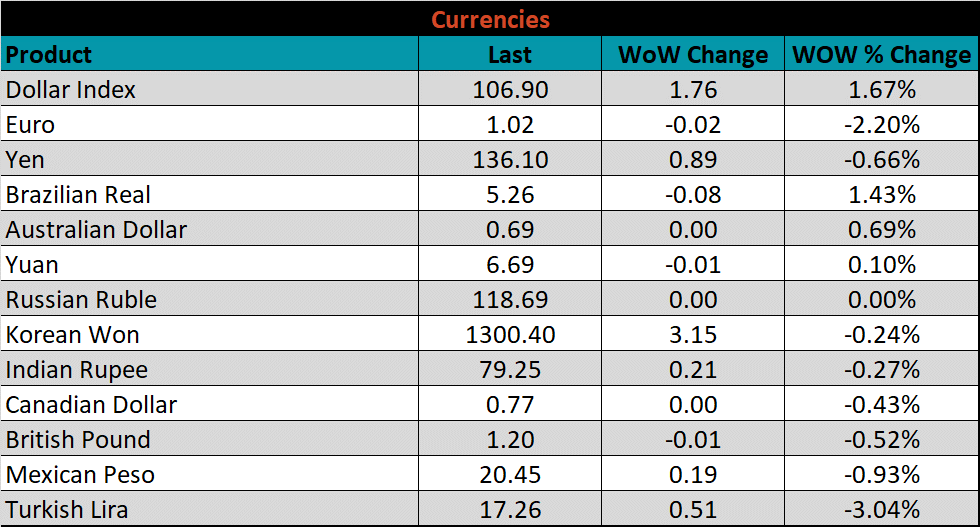Click the Brazilian Real row label
This screenshot has width=980, height=527.
tap(79, 195)
